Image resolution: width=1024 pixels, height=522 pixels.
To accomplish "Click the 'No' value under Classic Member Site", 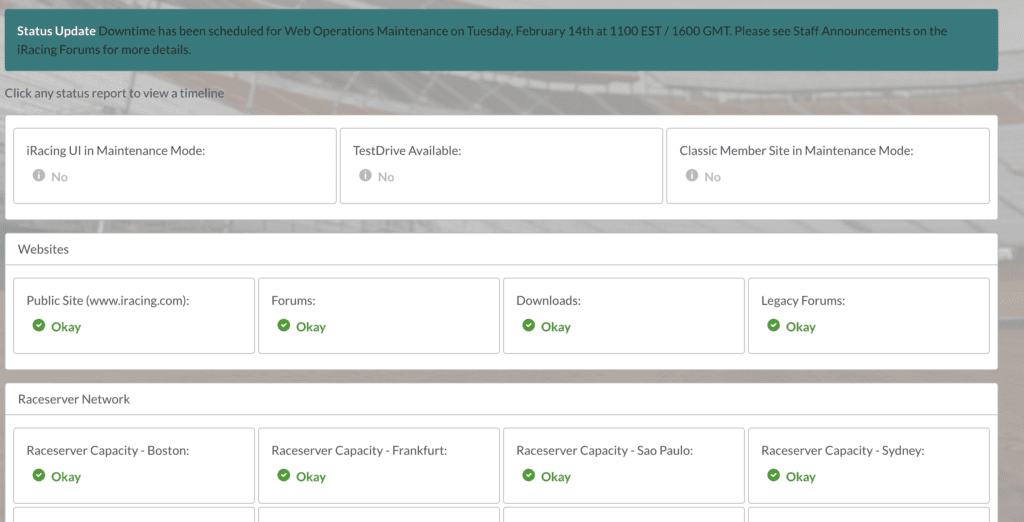I will pos(712,177).
